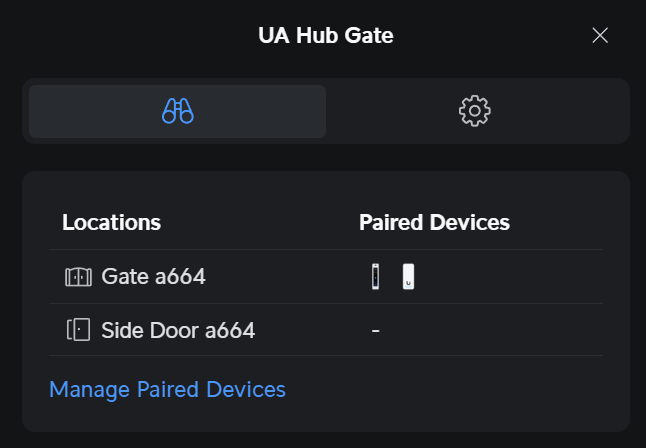Open Manage Paired Devices link

(167, 390)
